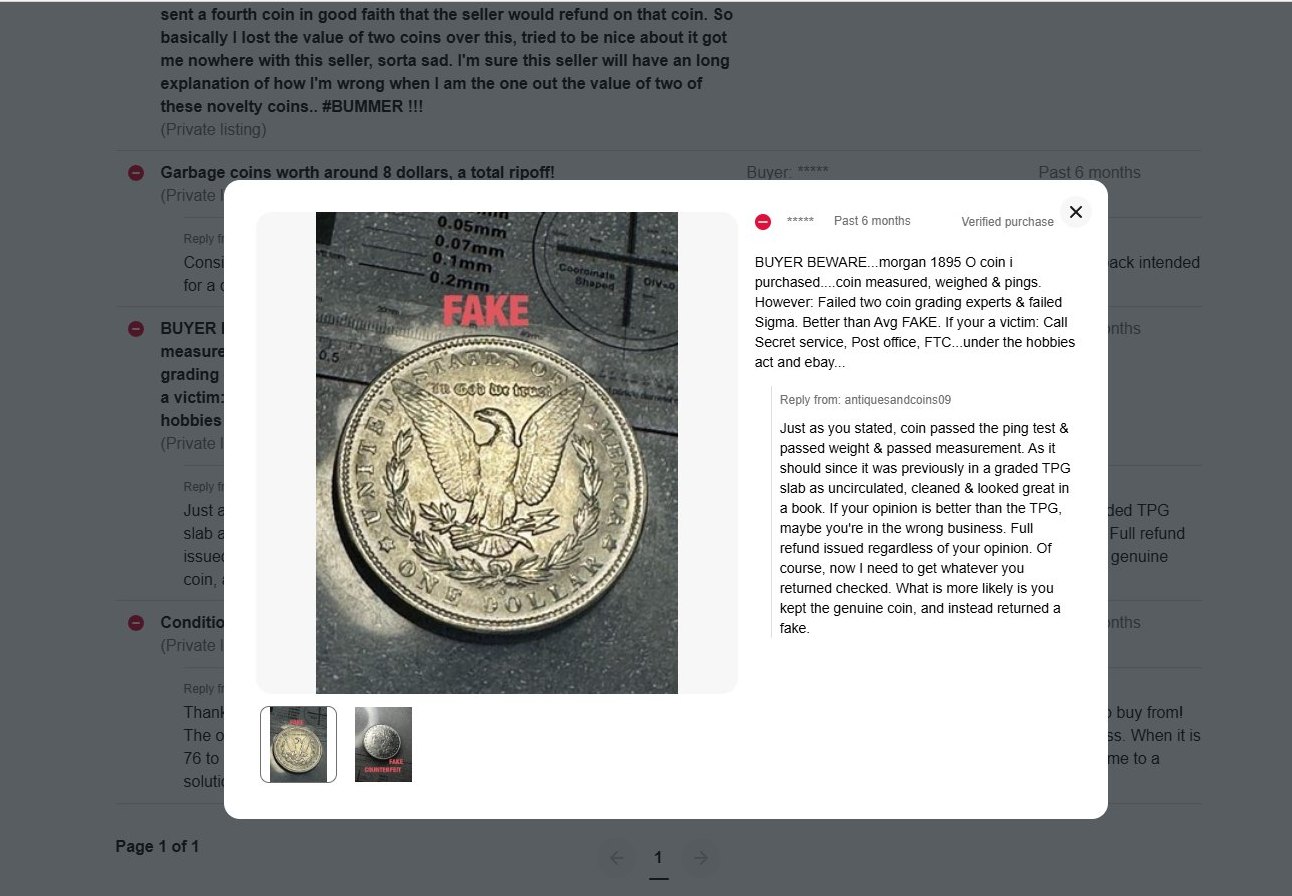The height and width of the screenshot is (896, 1292).
Task: Close the feedback image popup
Action: point(1075,212)
